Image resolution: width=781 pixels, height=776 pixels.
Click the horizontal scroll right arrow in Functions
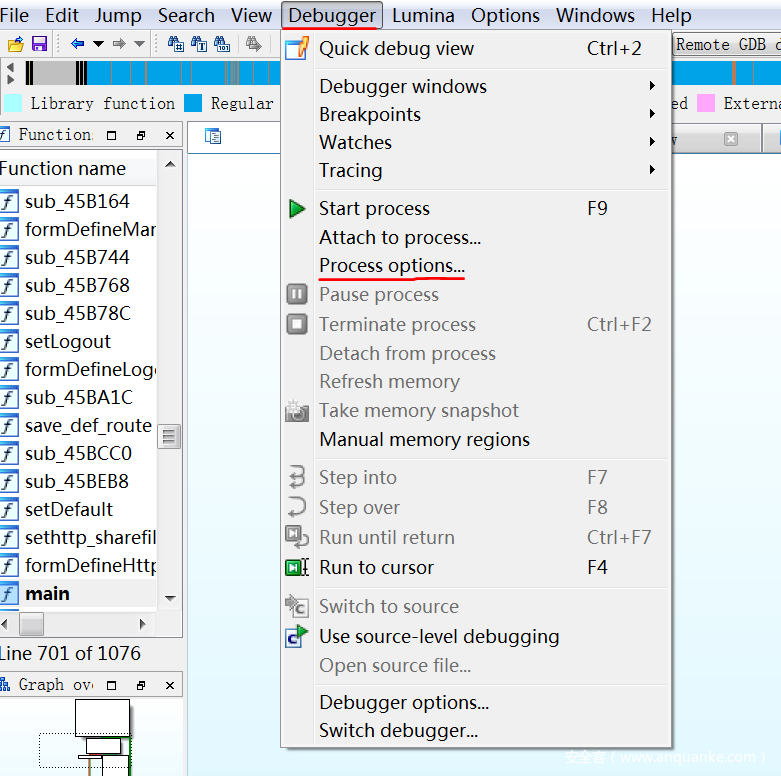142,624
